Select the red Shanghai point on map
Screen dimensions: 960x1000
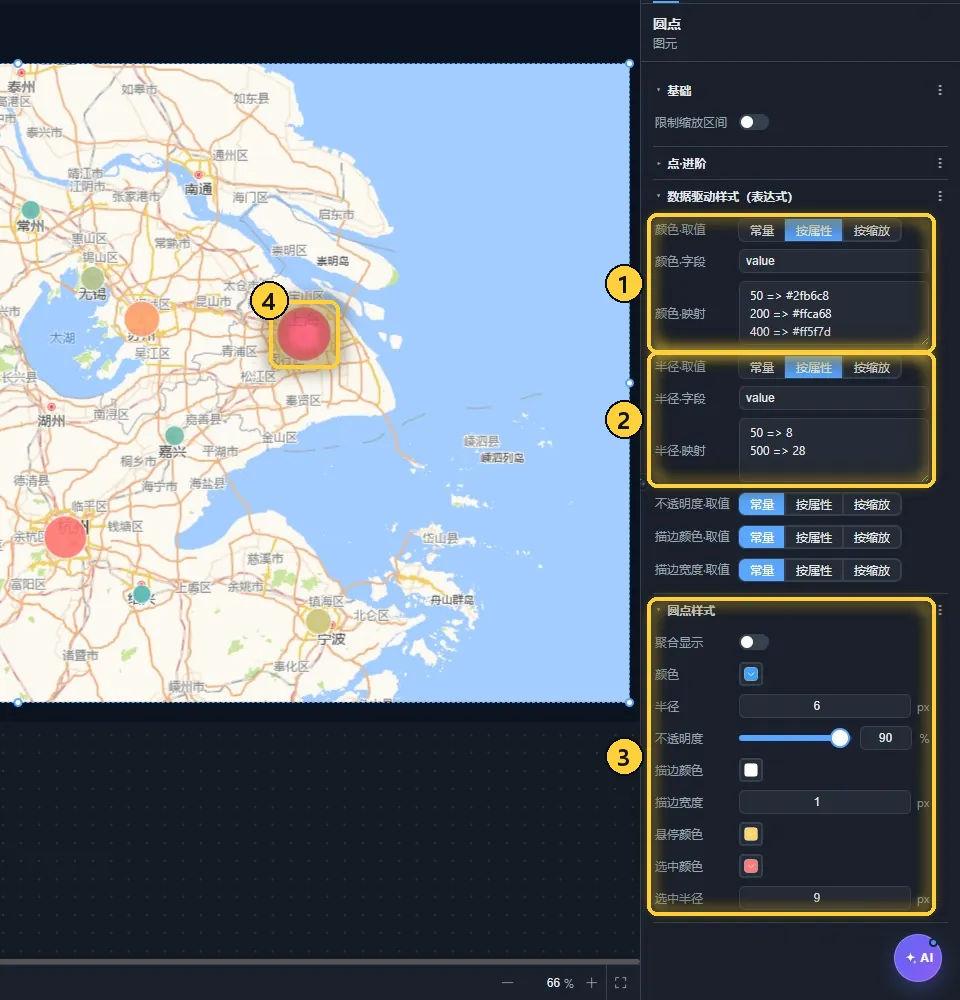click(304, 334)
